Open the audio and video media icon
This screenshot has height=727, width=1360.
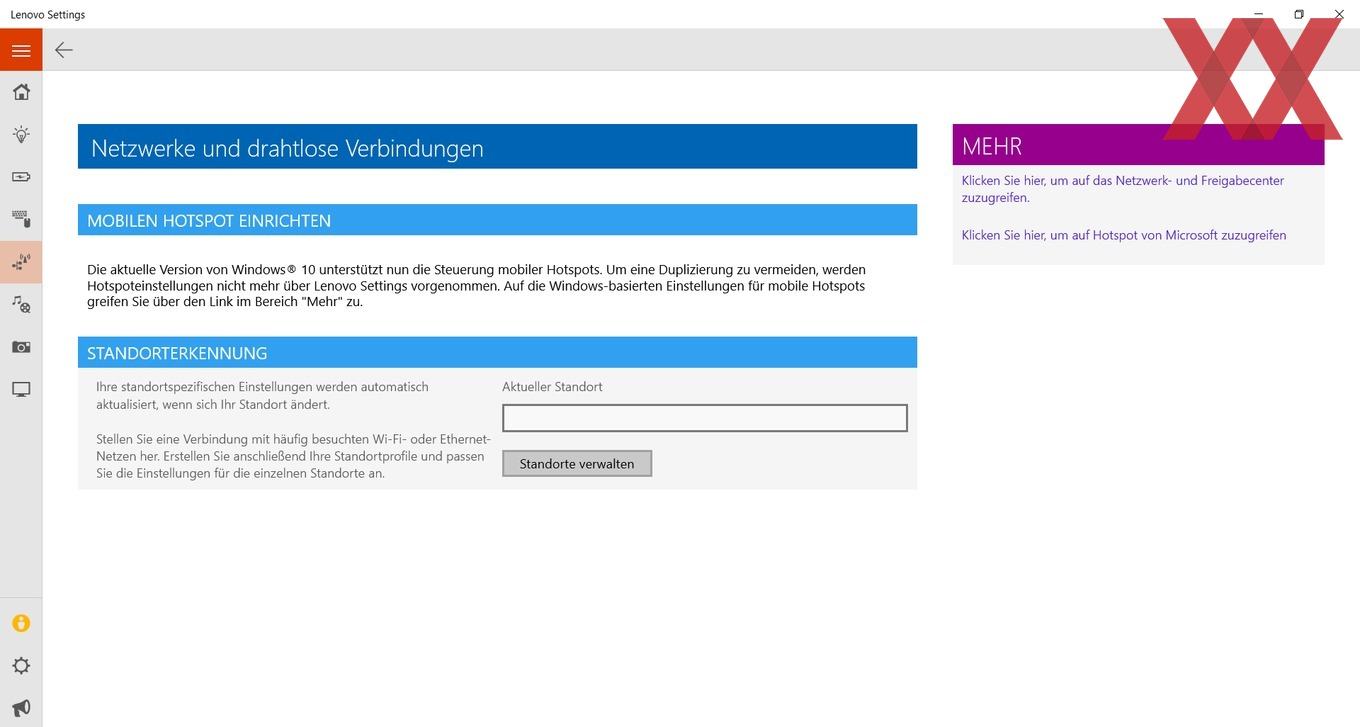click(21, 304)
